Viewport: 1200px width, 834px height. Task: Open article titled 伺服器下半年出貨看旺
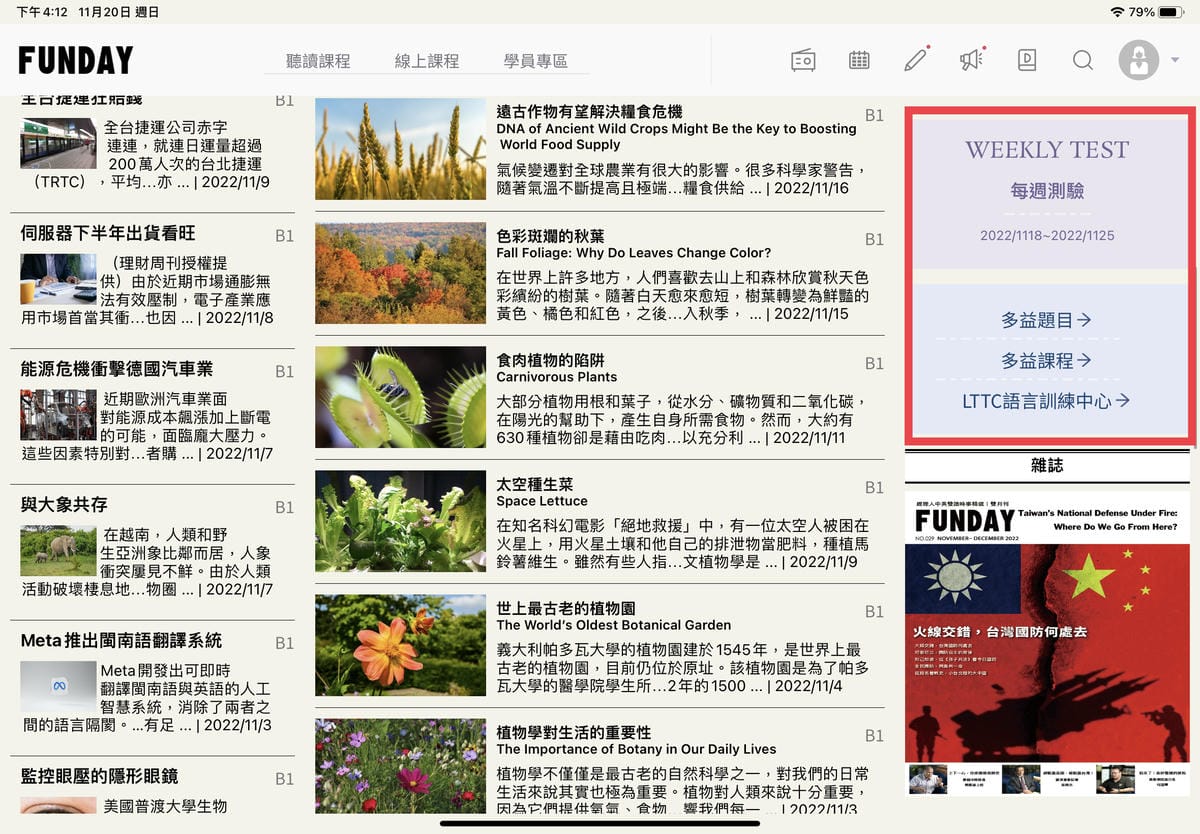[x=108, y=233]
